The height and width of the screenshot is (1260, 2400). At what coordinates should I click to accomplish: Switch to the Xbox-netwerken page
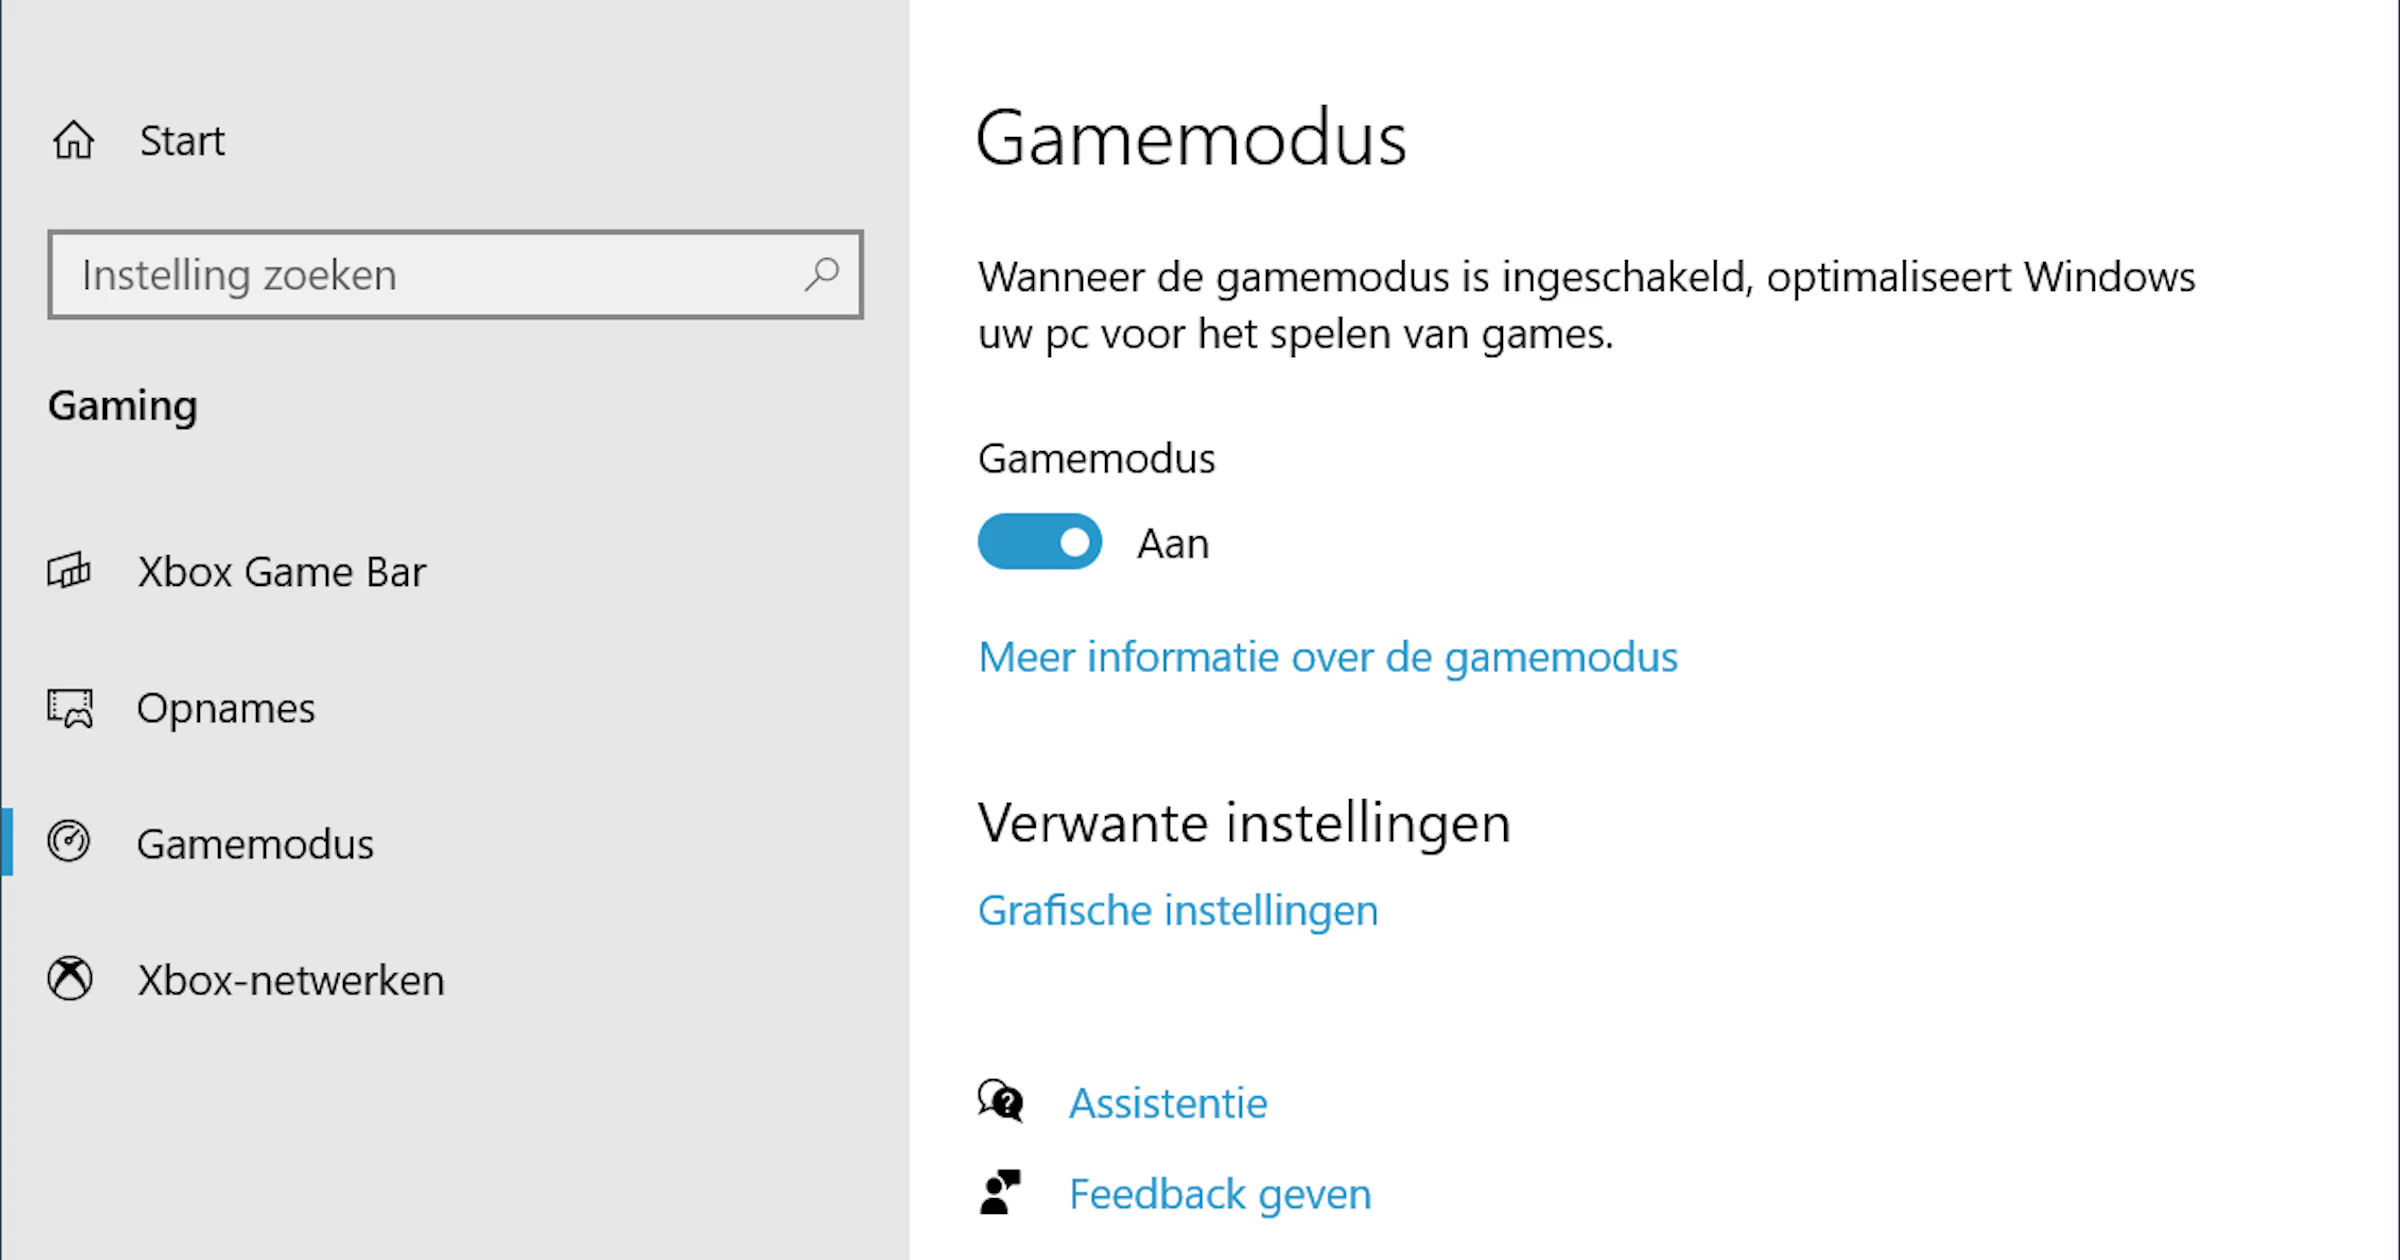click(x=290, y=978)
